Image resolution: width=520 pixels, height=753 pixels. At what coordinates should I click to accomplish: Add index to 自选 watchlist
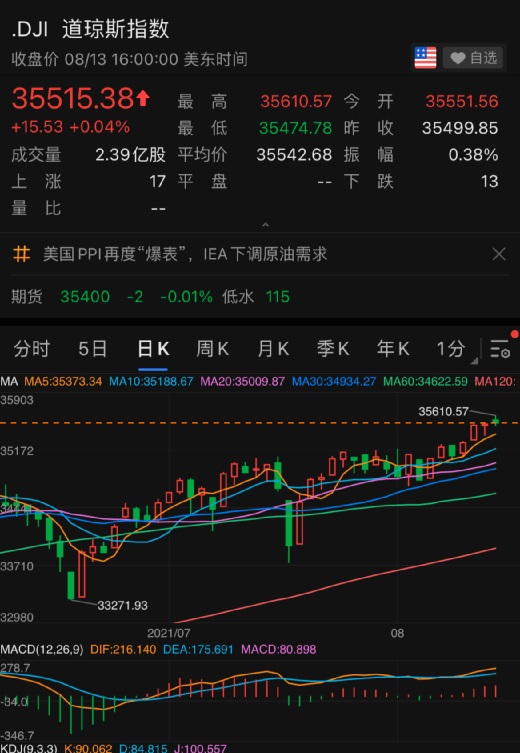coord(472,58)
